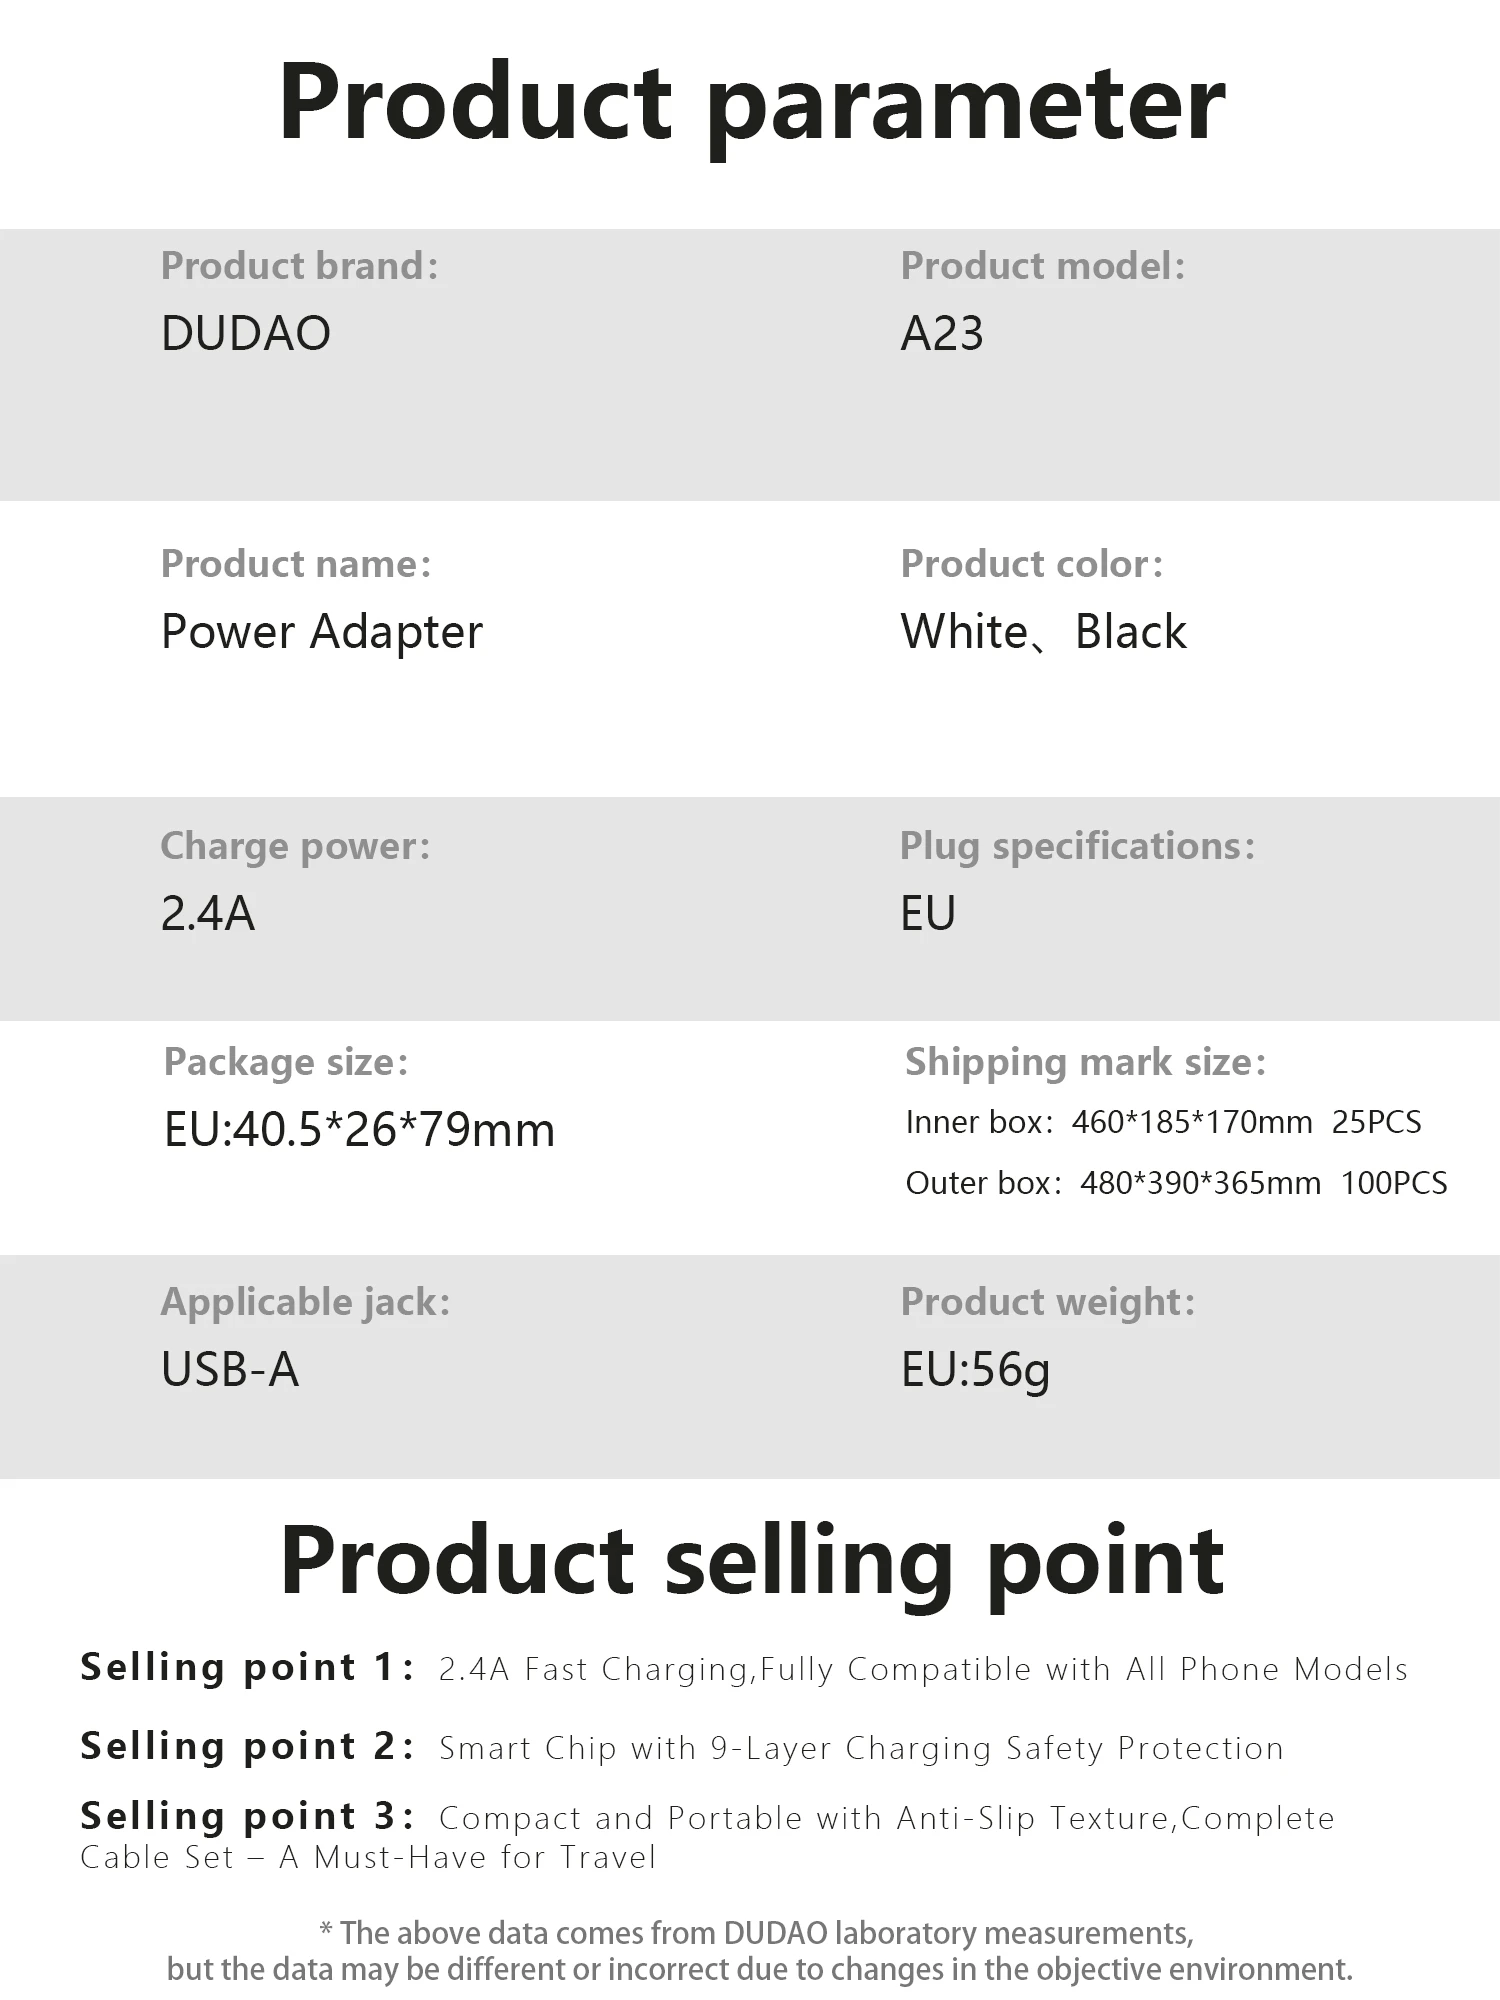Click the USB-A applicable jack value
Viewport: 1500px width, 2000px height.
230,1370
